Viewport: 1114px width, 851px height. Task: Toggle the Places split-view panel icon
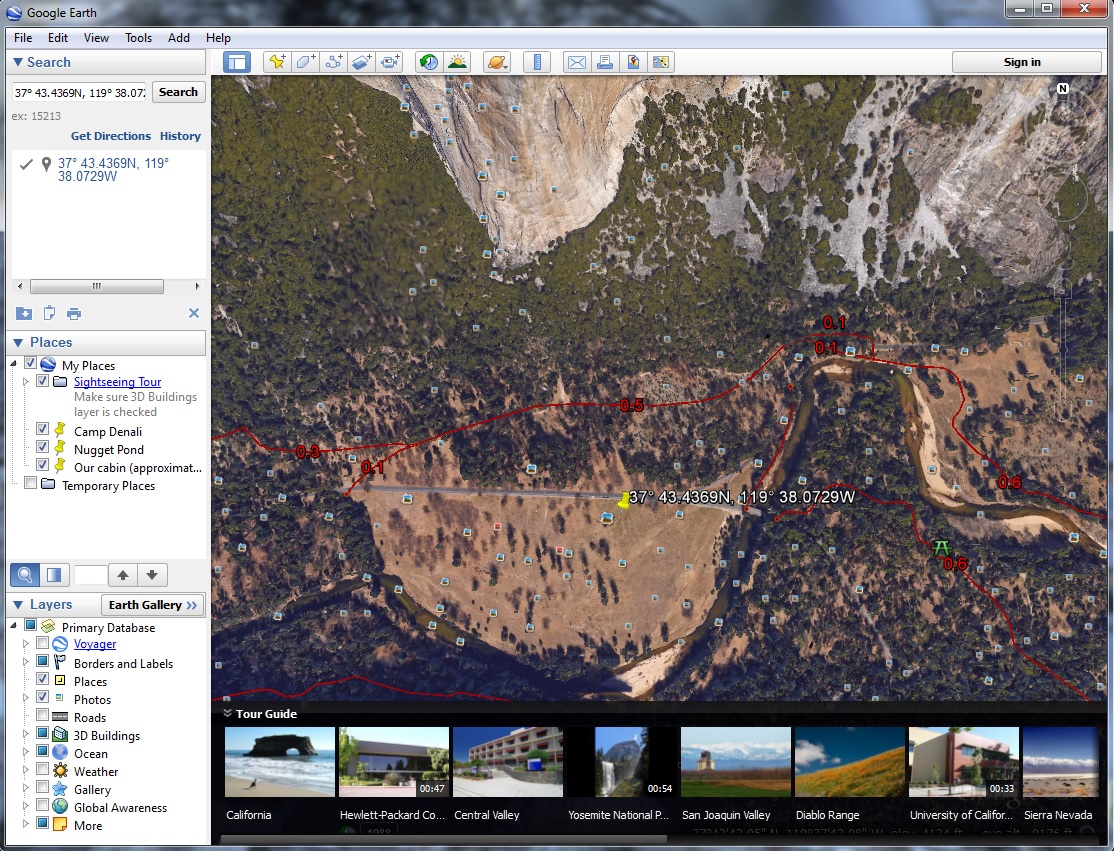54,575
